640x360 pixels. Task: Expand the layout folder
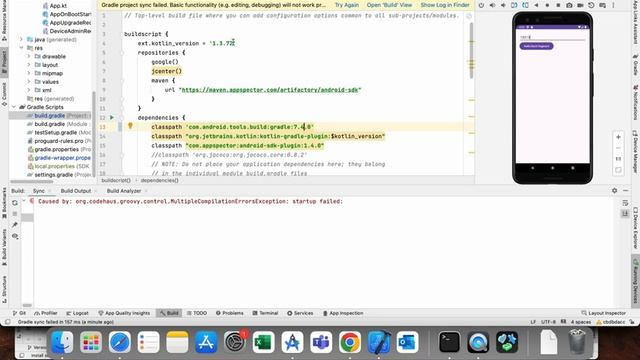coord(29,65)
